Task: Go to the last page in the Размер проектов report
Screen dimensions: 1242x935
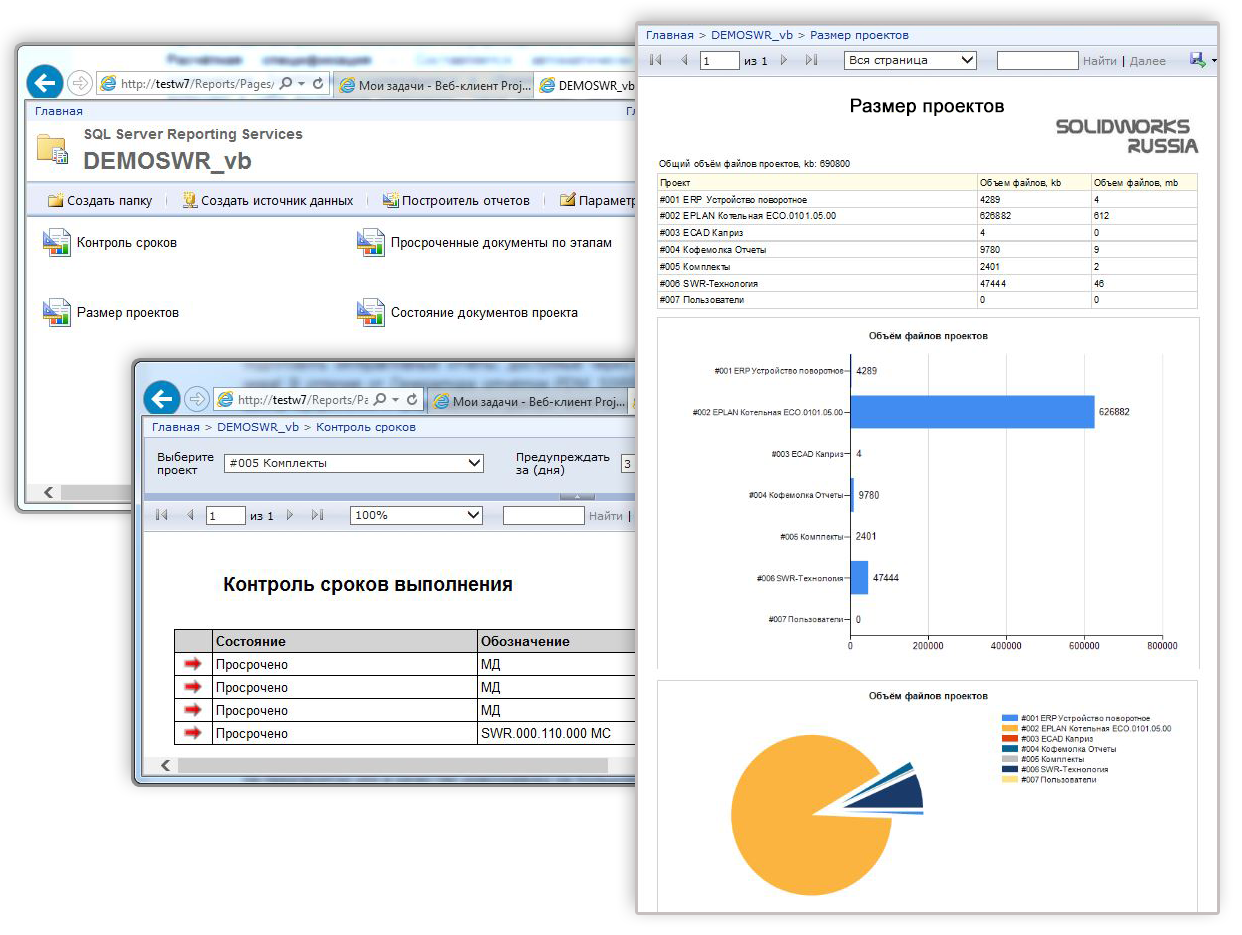Action: (x=811, y=60)
